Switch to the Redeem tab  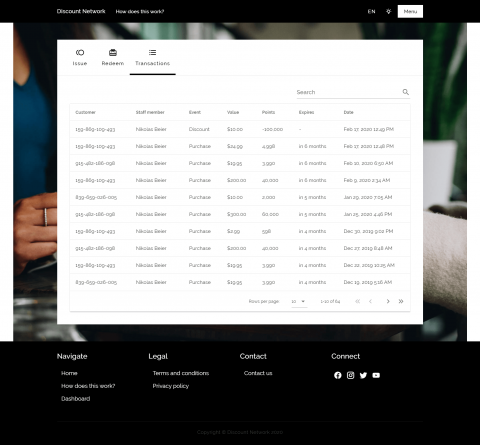tap(113, 57)
